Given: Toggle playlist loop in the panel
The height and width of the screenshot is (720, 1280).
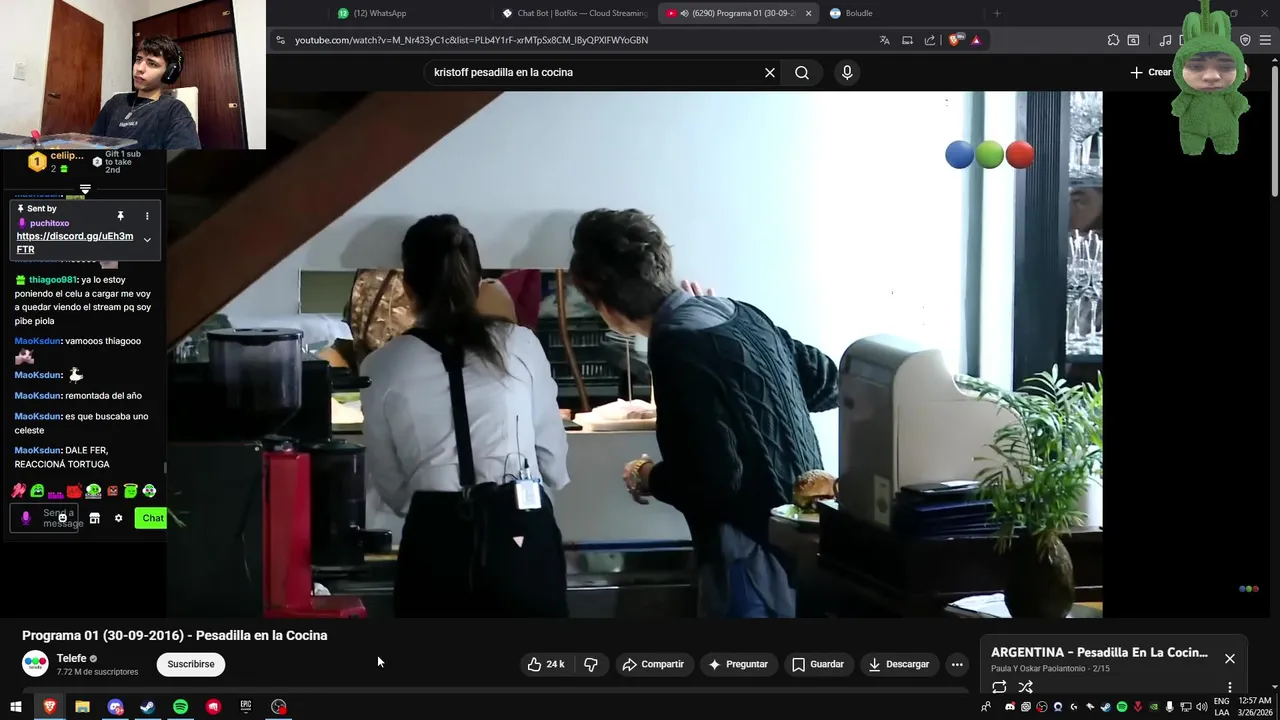Looking at the screenshot, I should coord(999,687).
